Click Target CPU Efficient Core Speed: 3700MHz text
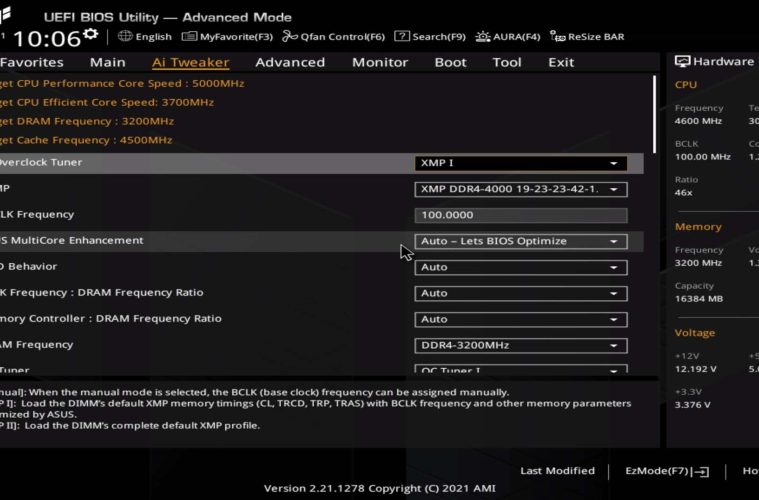This screenshot has height=500, width=759. [106, 102]
